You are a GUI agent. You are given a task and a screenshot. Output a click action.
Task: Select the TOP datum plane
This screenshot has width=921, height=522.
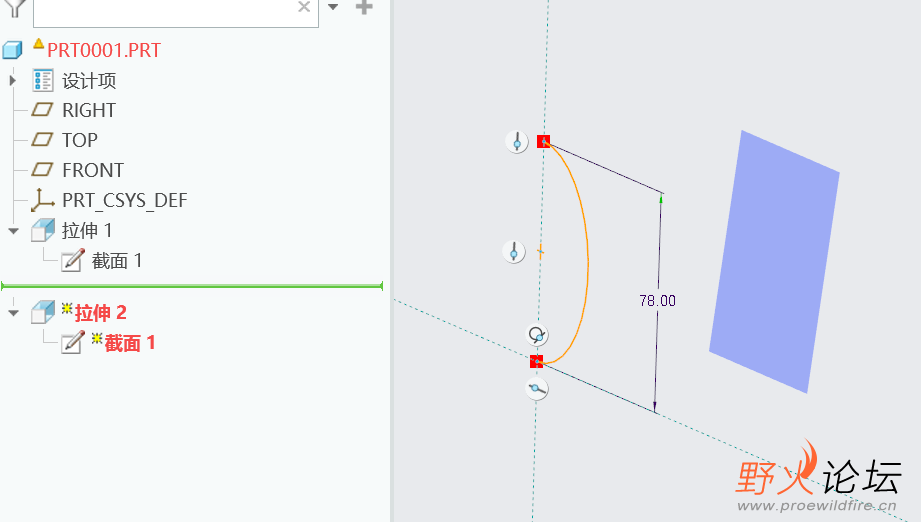(x=79, y=140)
